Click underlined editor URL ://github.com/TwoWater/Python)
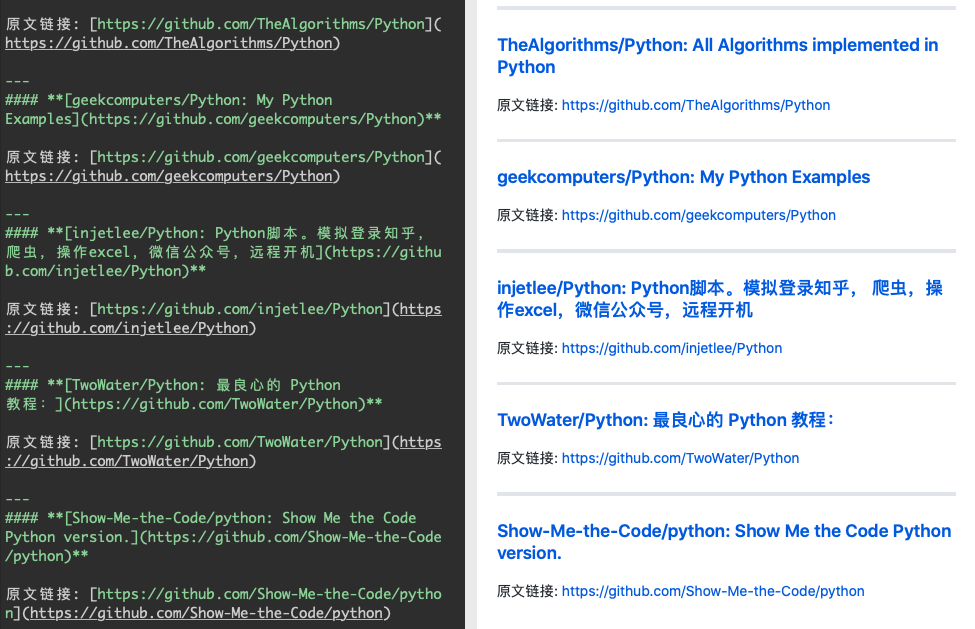This screenshot has width=975, height=629. 131,461
